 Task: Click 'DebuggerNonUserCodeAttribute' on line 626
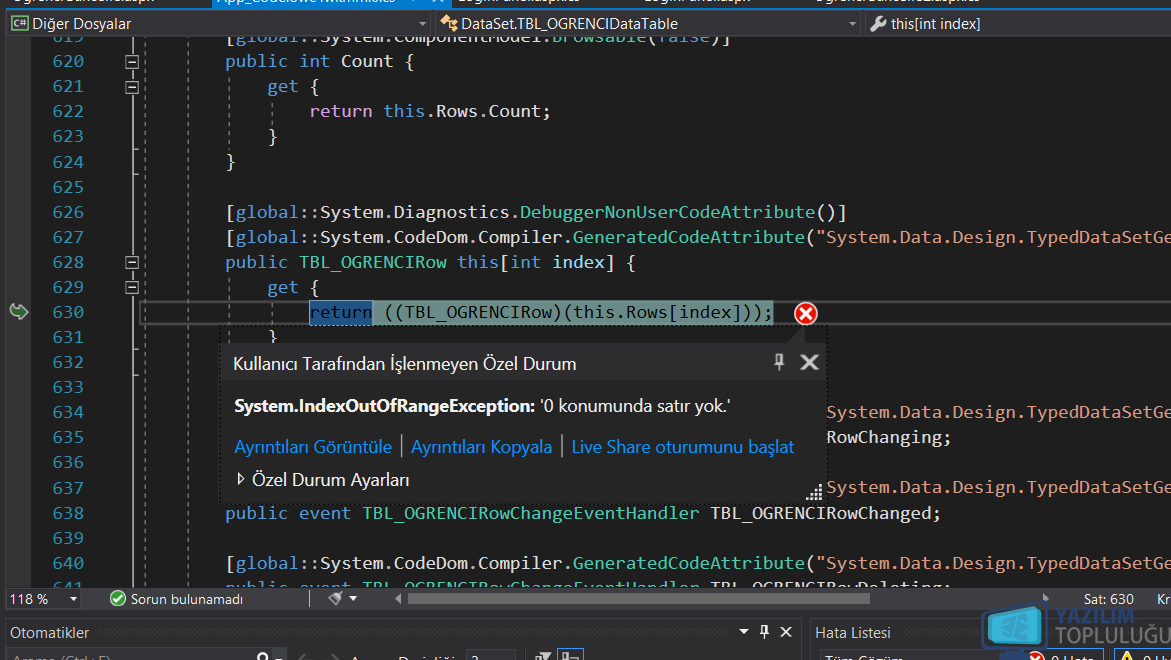[667, 212]
